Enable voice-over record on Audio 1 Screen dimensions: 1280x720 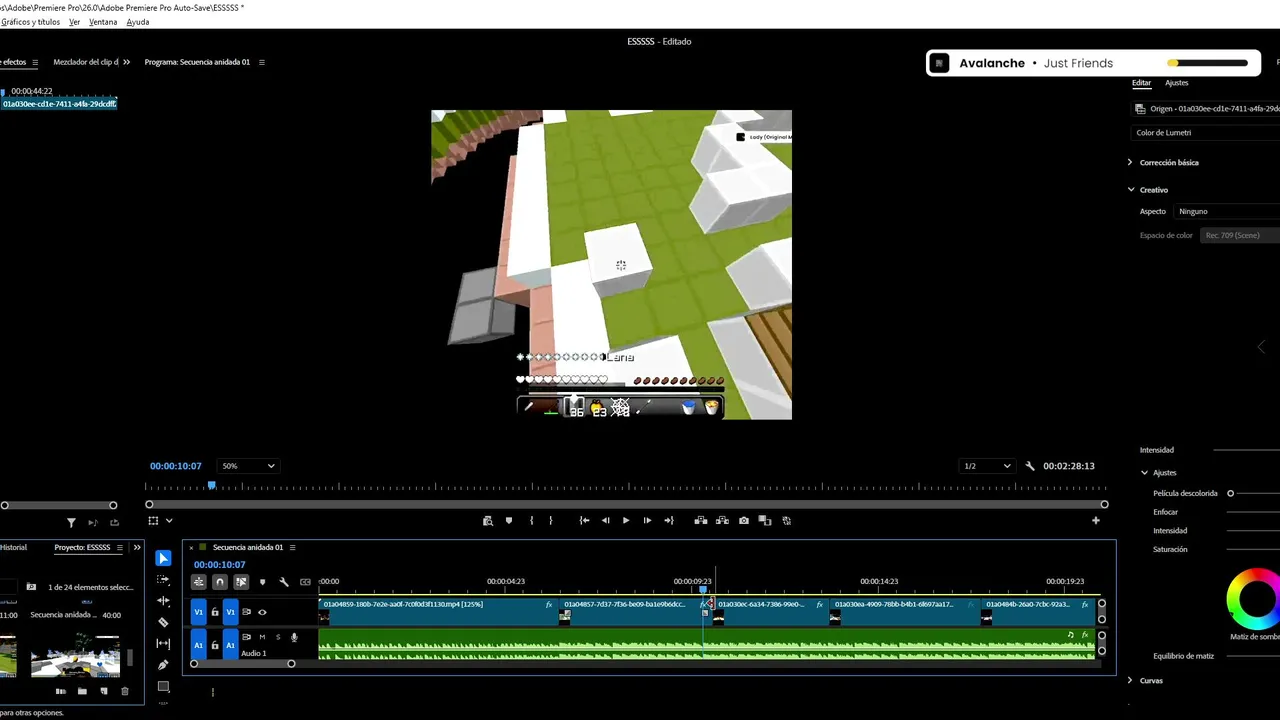pyautogui.click(x=294, y=637)
